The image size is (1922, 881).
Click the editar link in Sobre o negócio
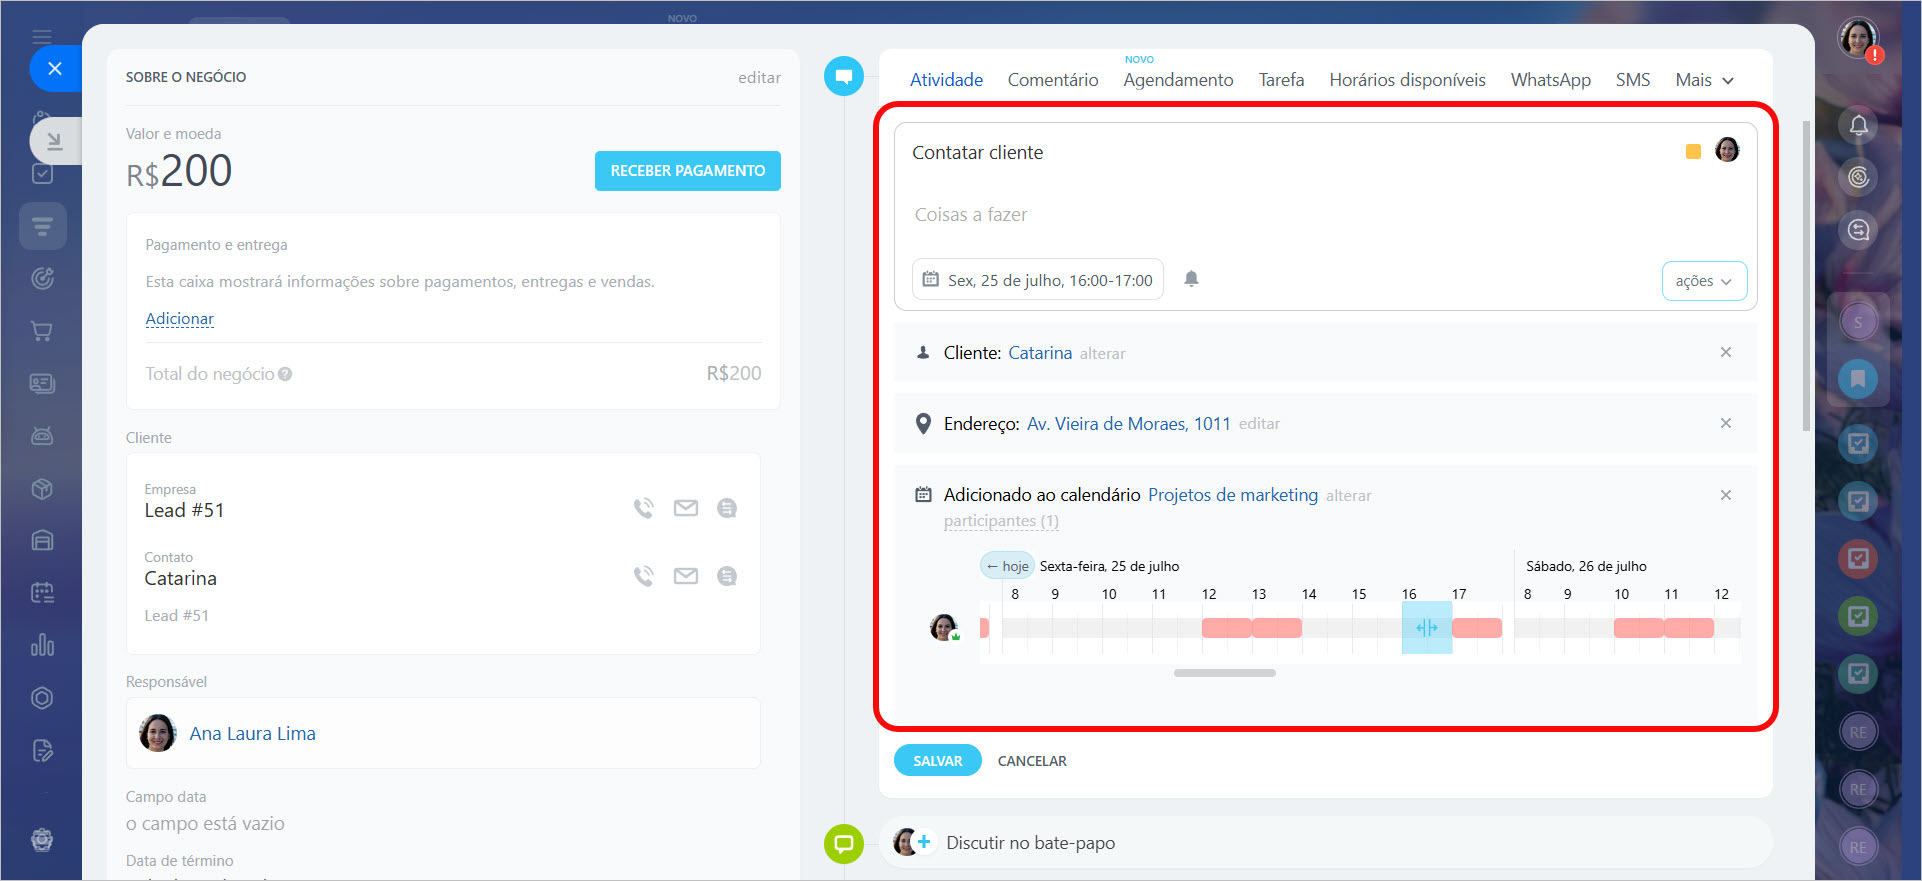coord(759,77)
